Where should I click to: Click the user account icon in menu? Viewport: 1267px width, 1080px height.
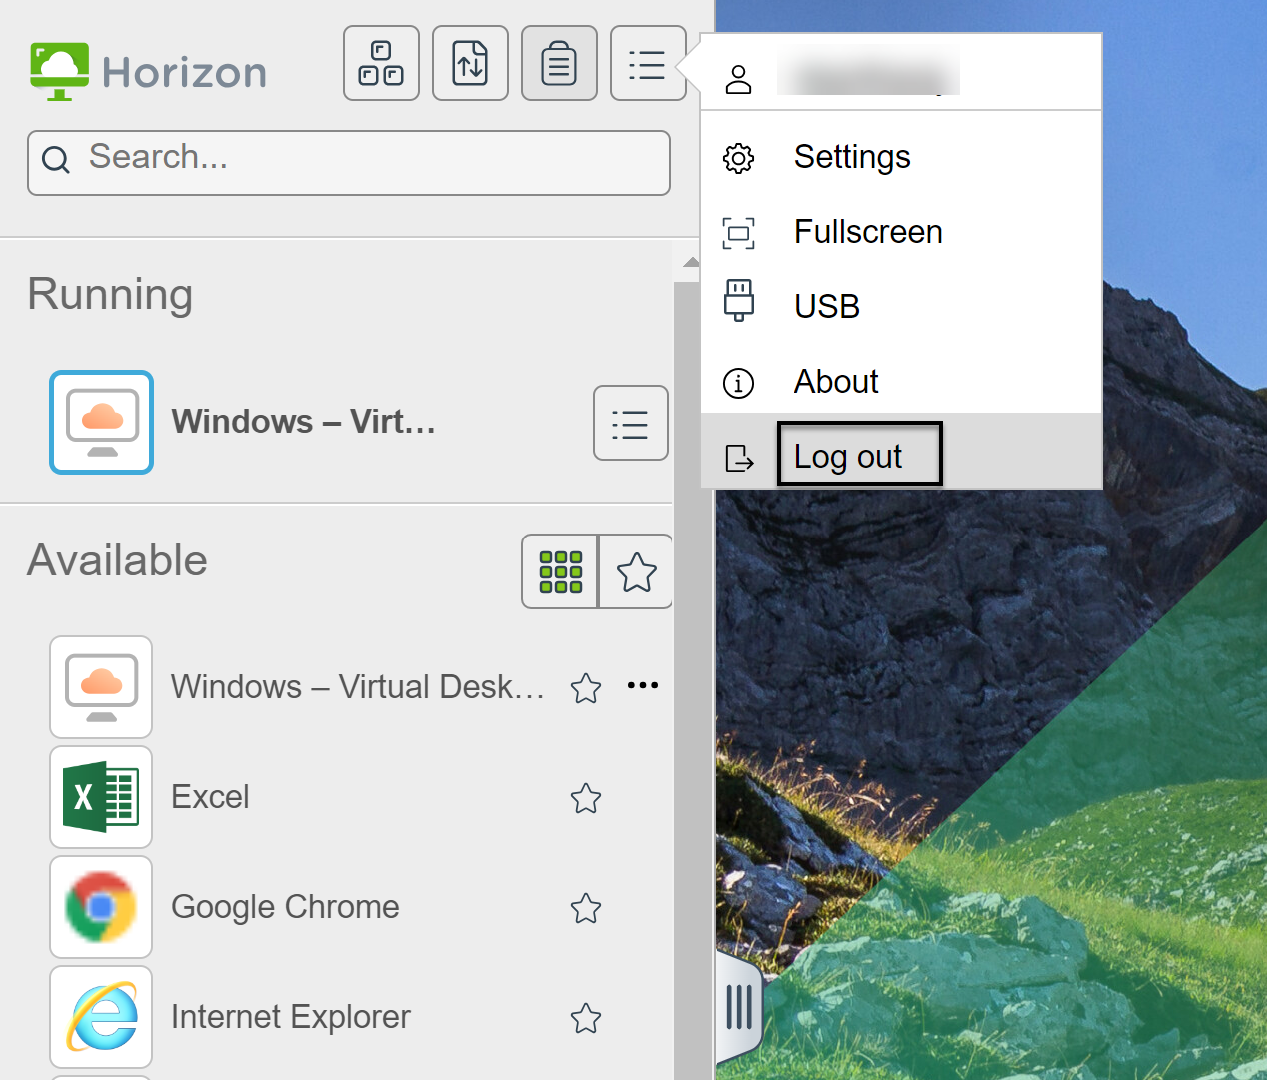click(x=738, y=79)
